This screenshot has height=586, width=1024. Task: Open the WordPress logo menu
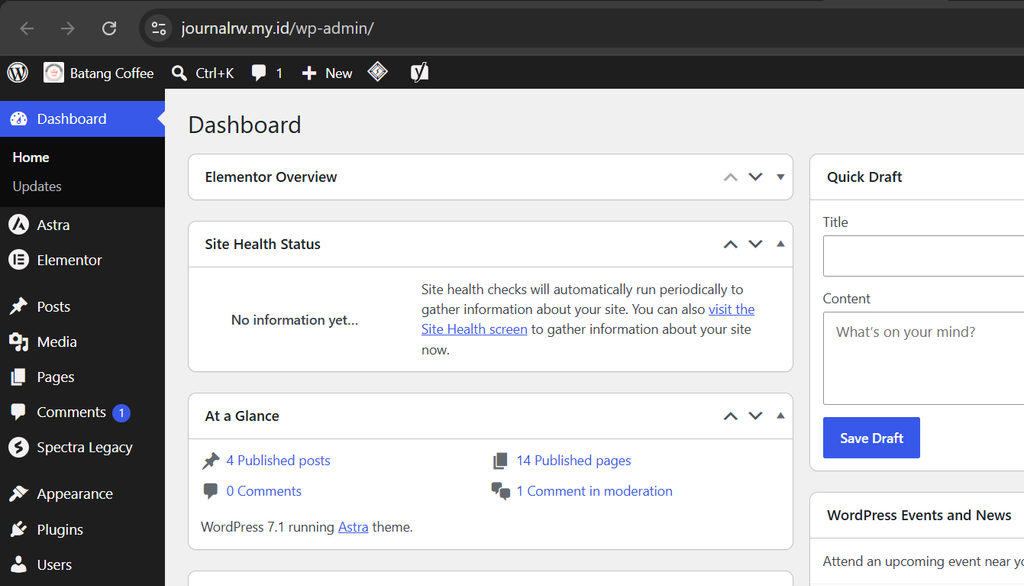click(18, 73)
